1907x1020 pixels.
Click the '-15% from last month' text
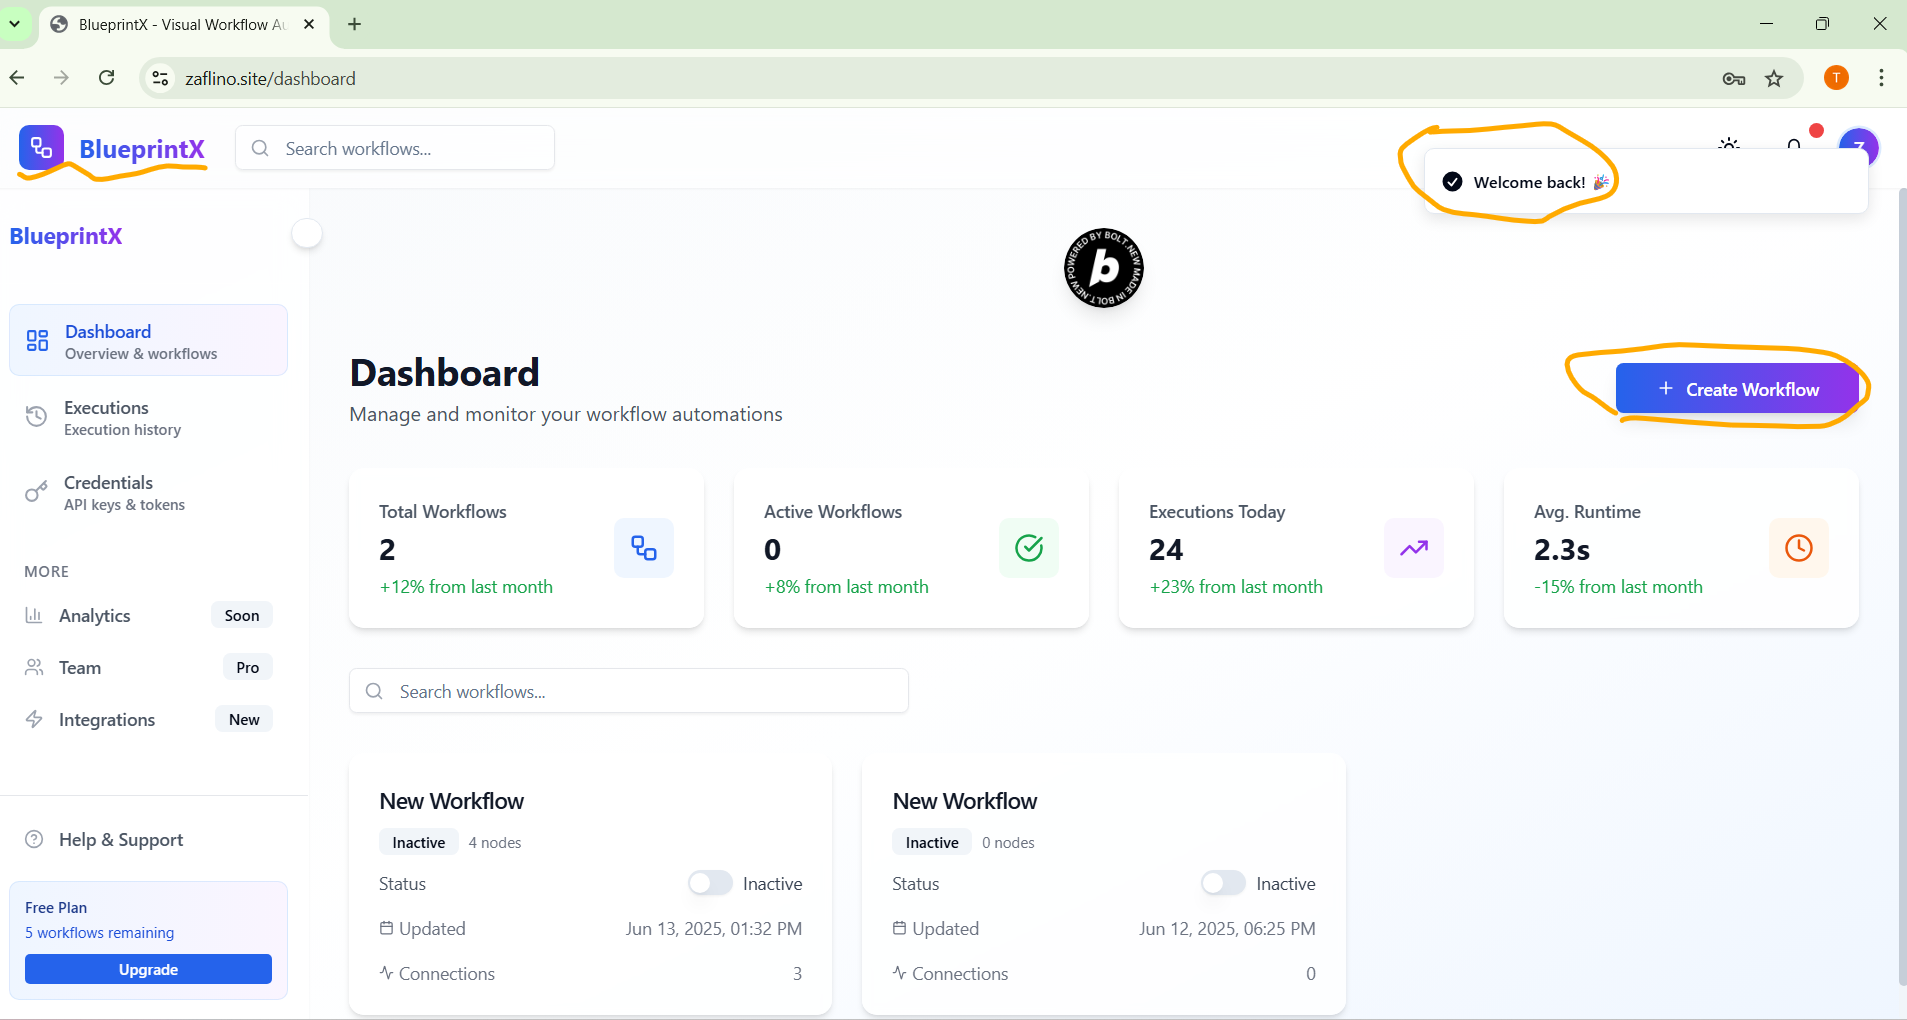coord(1618,587)
